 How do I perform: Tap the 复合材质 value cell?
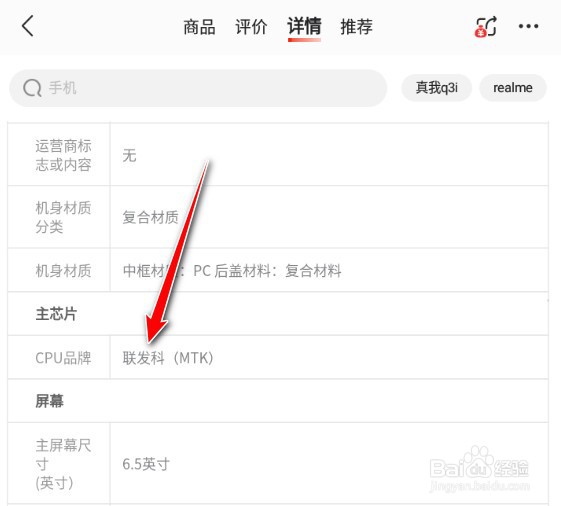pyautogui.click(x=329, y=217)
